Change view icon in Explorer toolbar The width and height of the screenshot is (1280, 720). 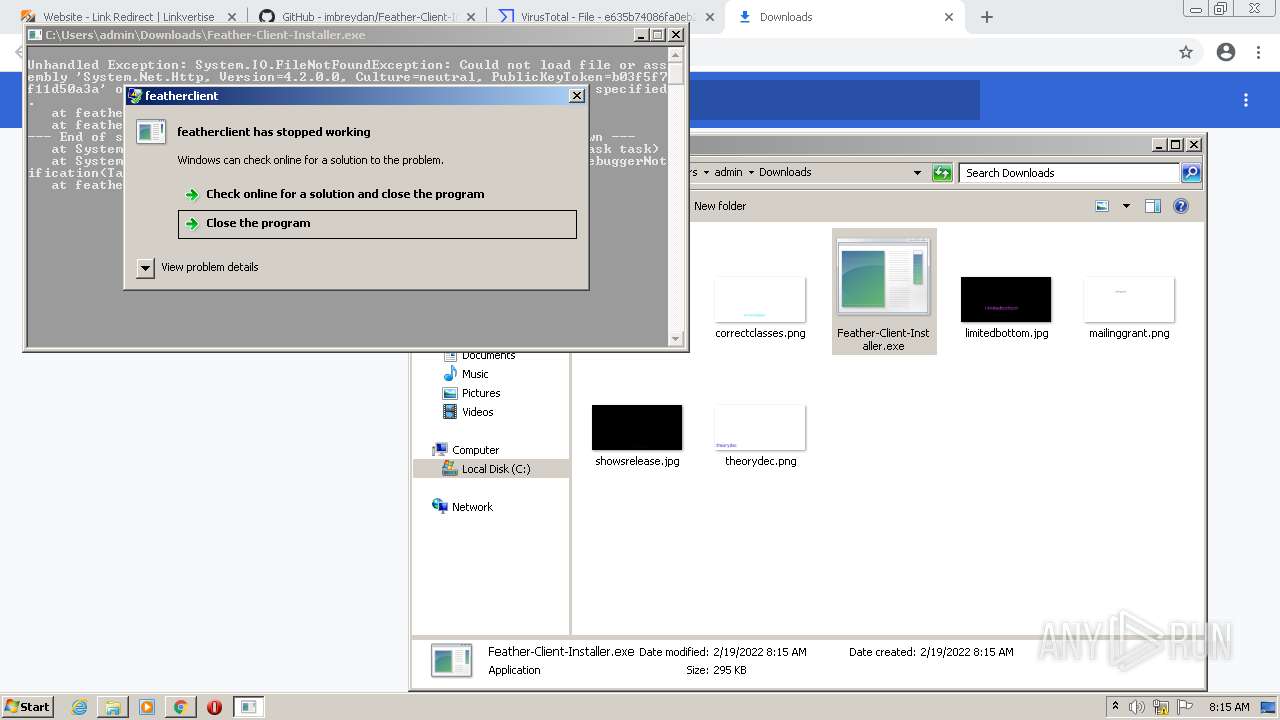pos(1102,206)
